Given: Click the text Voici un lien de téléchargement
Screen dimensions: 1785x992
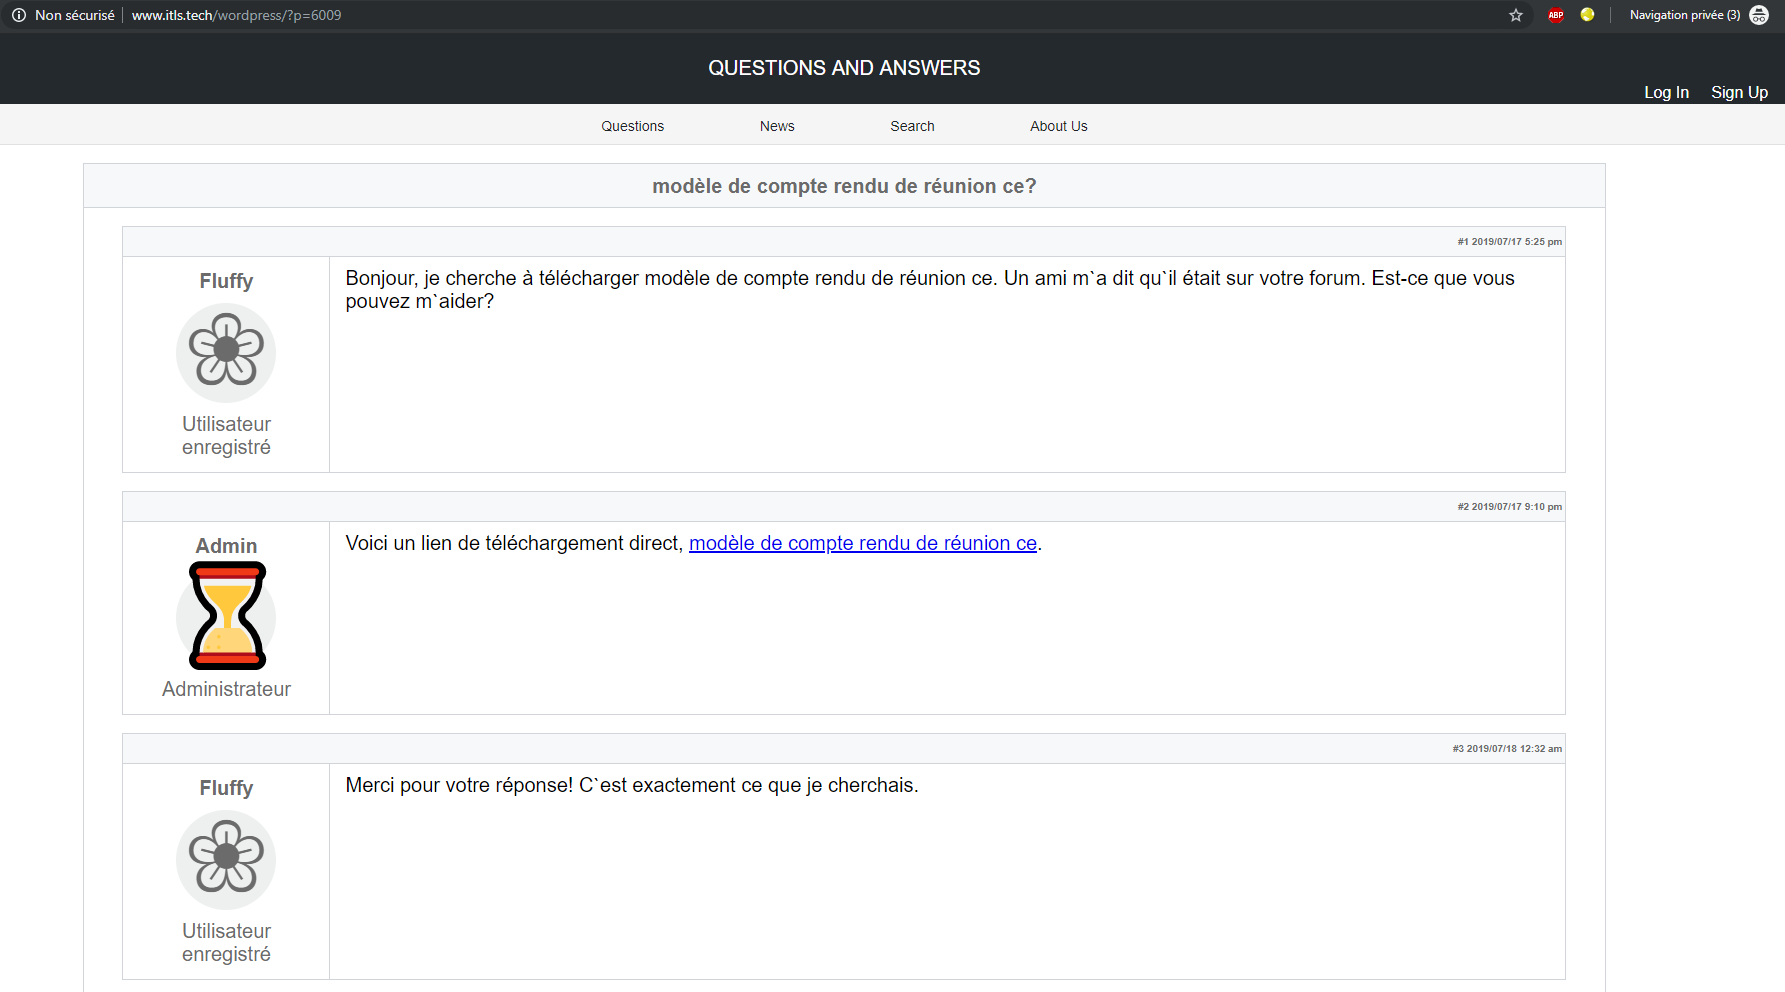Looking at the screenshot, I should point(514,543).
